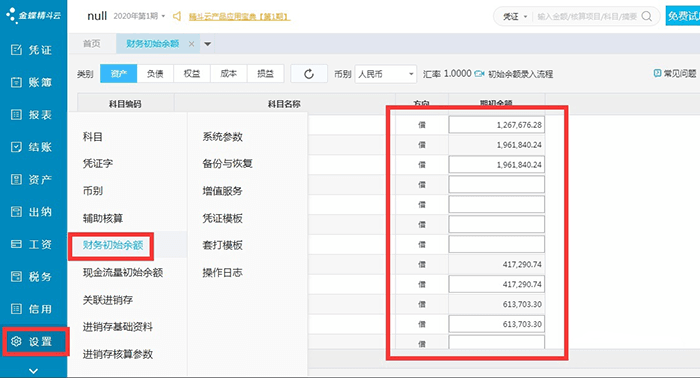Image resolution: width=700 pixels, height=378 pixels.
Task: Switch to the 首页 tab
Action: (92, 43)
